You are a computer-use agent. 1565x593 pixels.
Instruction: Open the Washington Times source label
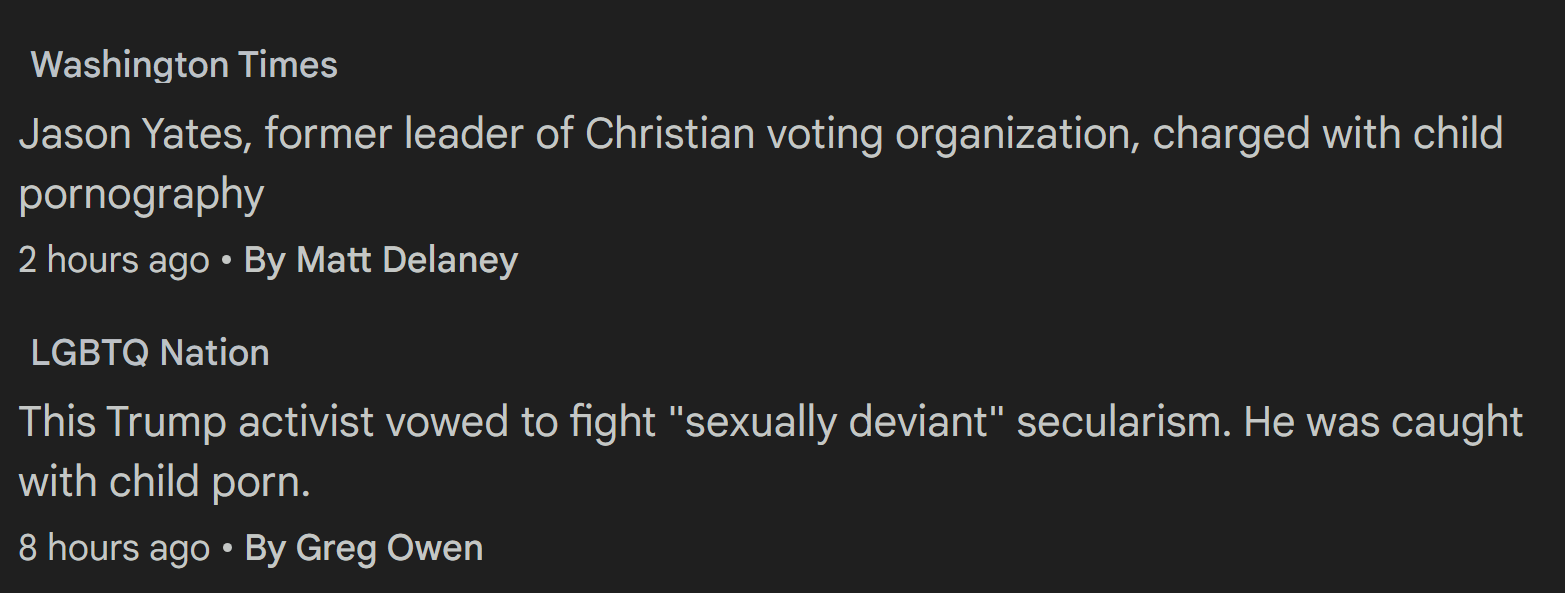[184, 65]
